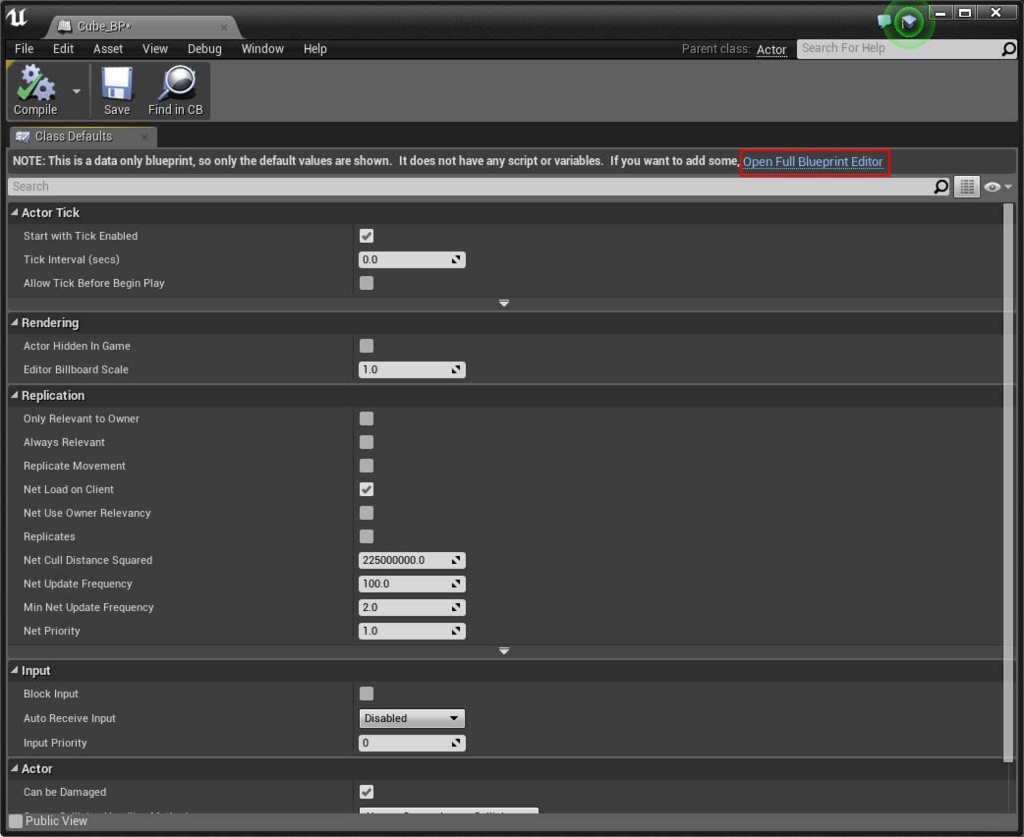
Task: Click the tutorials graduation cap icon
Action: pyautogui.click(x=908, y=24)
